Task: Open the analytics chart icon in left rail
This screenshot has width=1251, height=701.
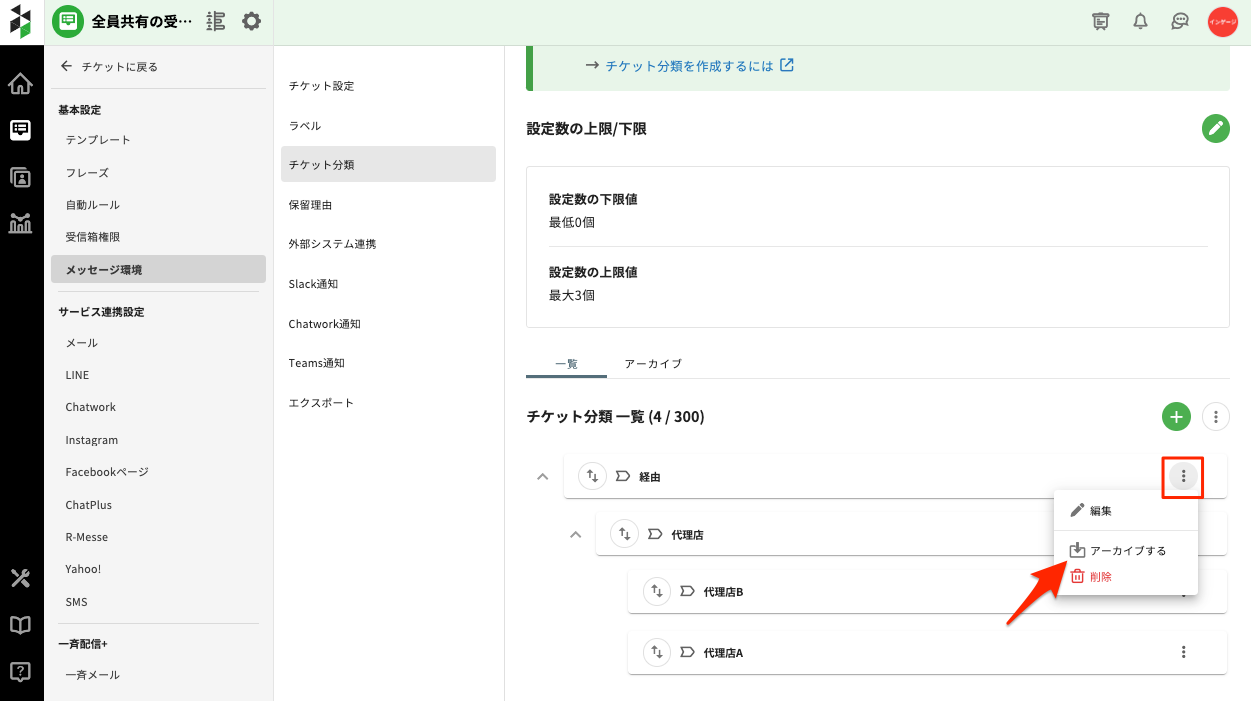Action: tap(20, 223)
